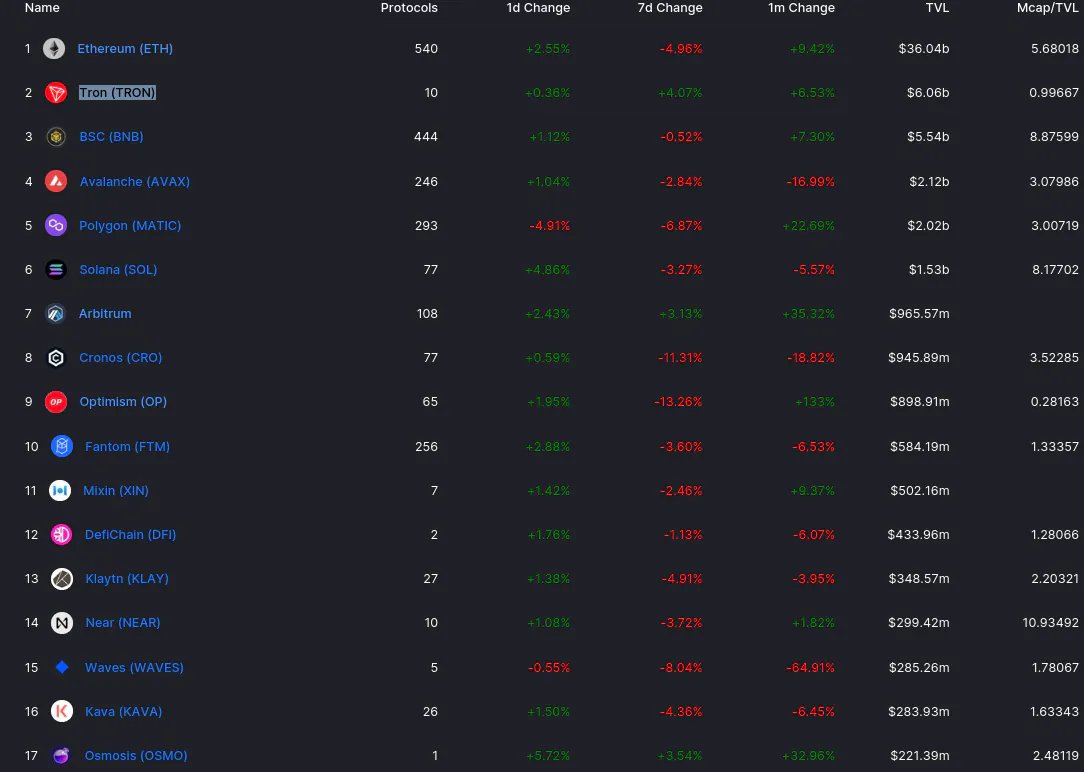Open the Optimism (OP) chain link
The image size is (1084, 772).
coord(123,402)
